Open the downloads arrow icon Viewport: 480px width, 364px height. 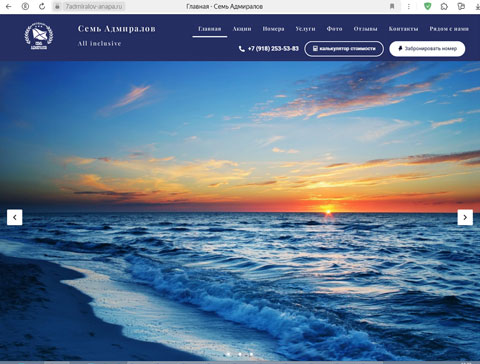(477, 6)
